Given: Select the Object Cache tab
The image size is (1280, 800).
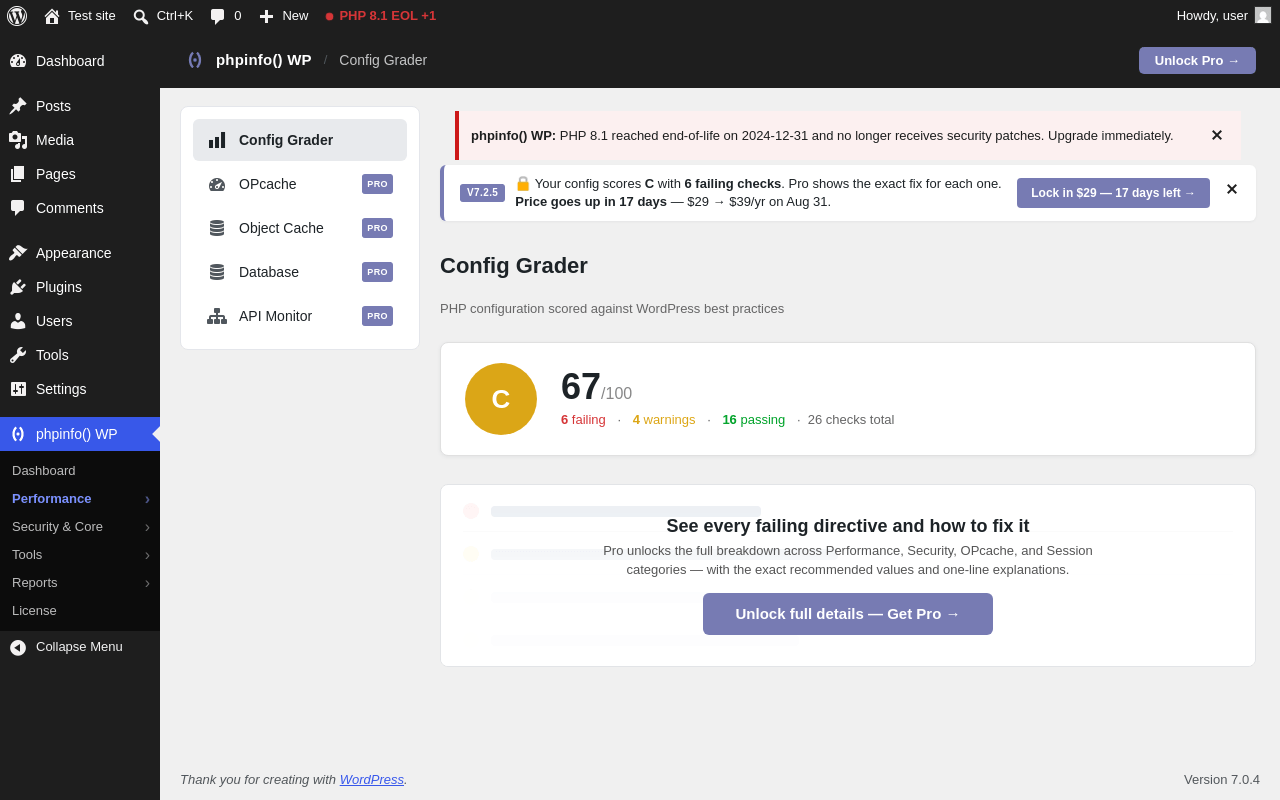Looking at the screenshot, I should [300, 228].
